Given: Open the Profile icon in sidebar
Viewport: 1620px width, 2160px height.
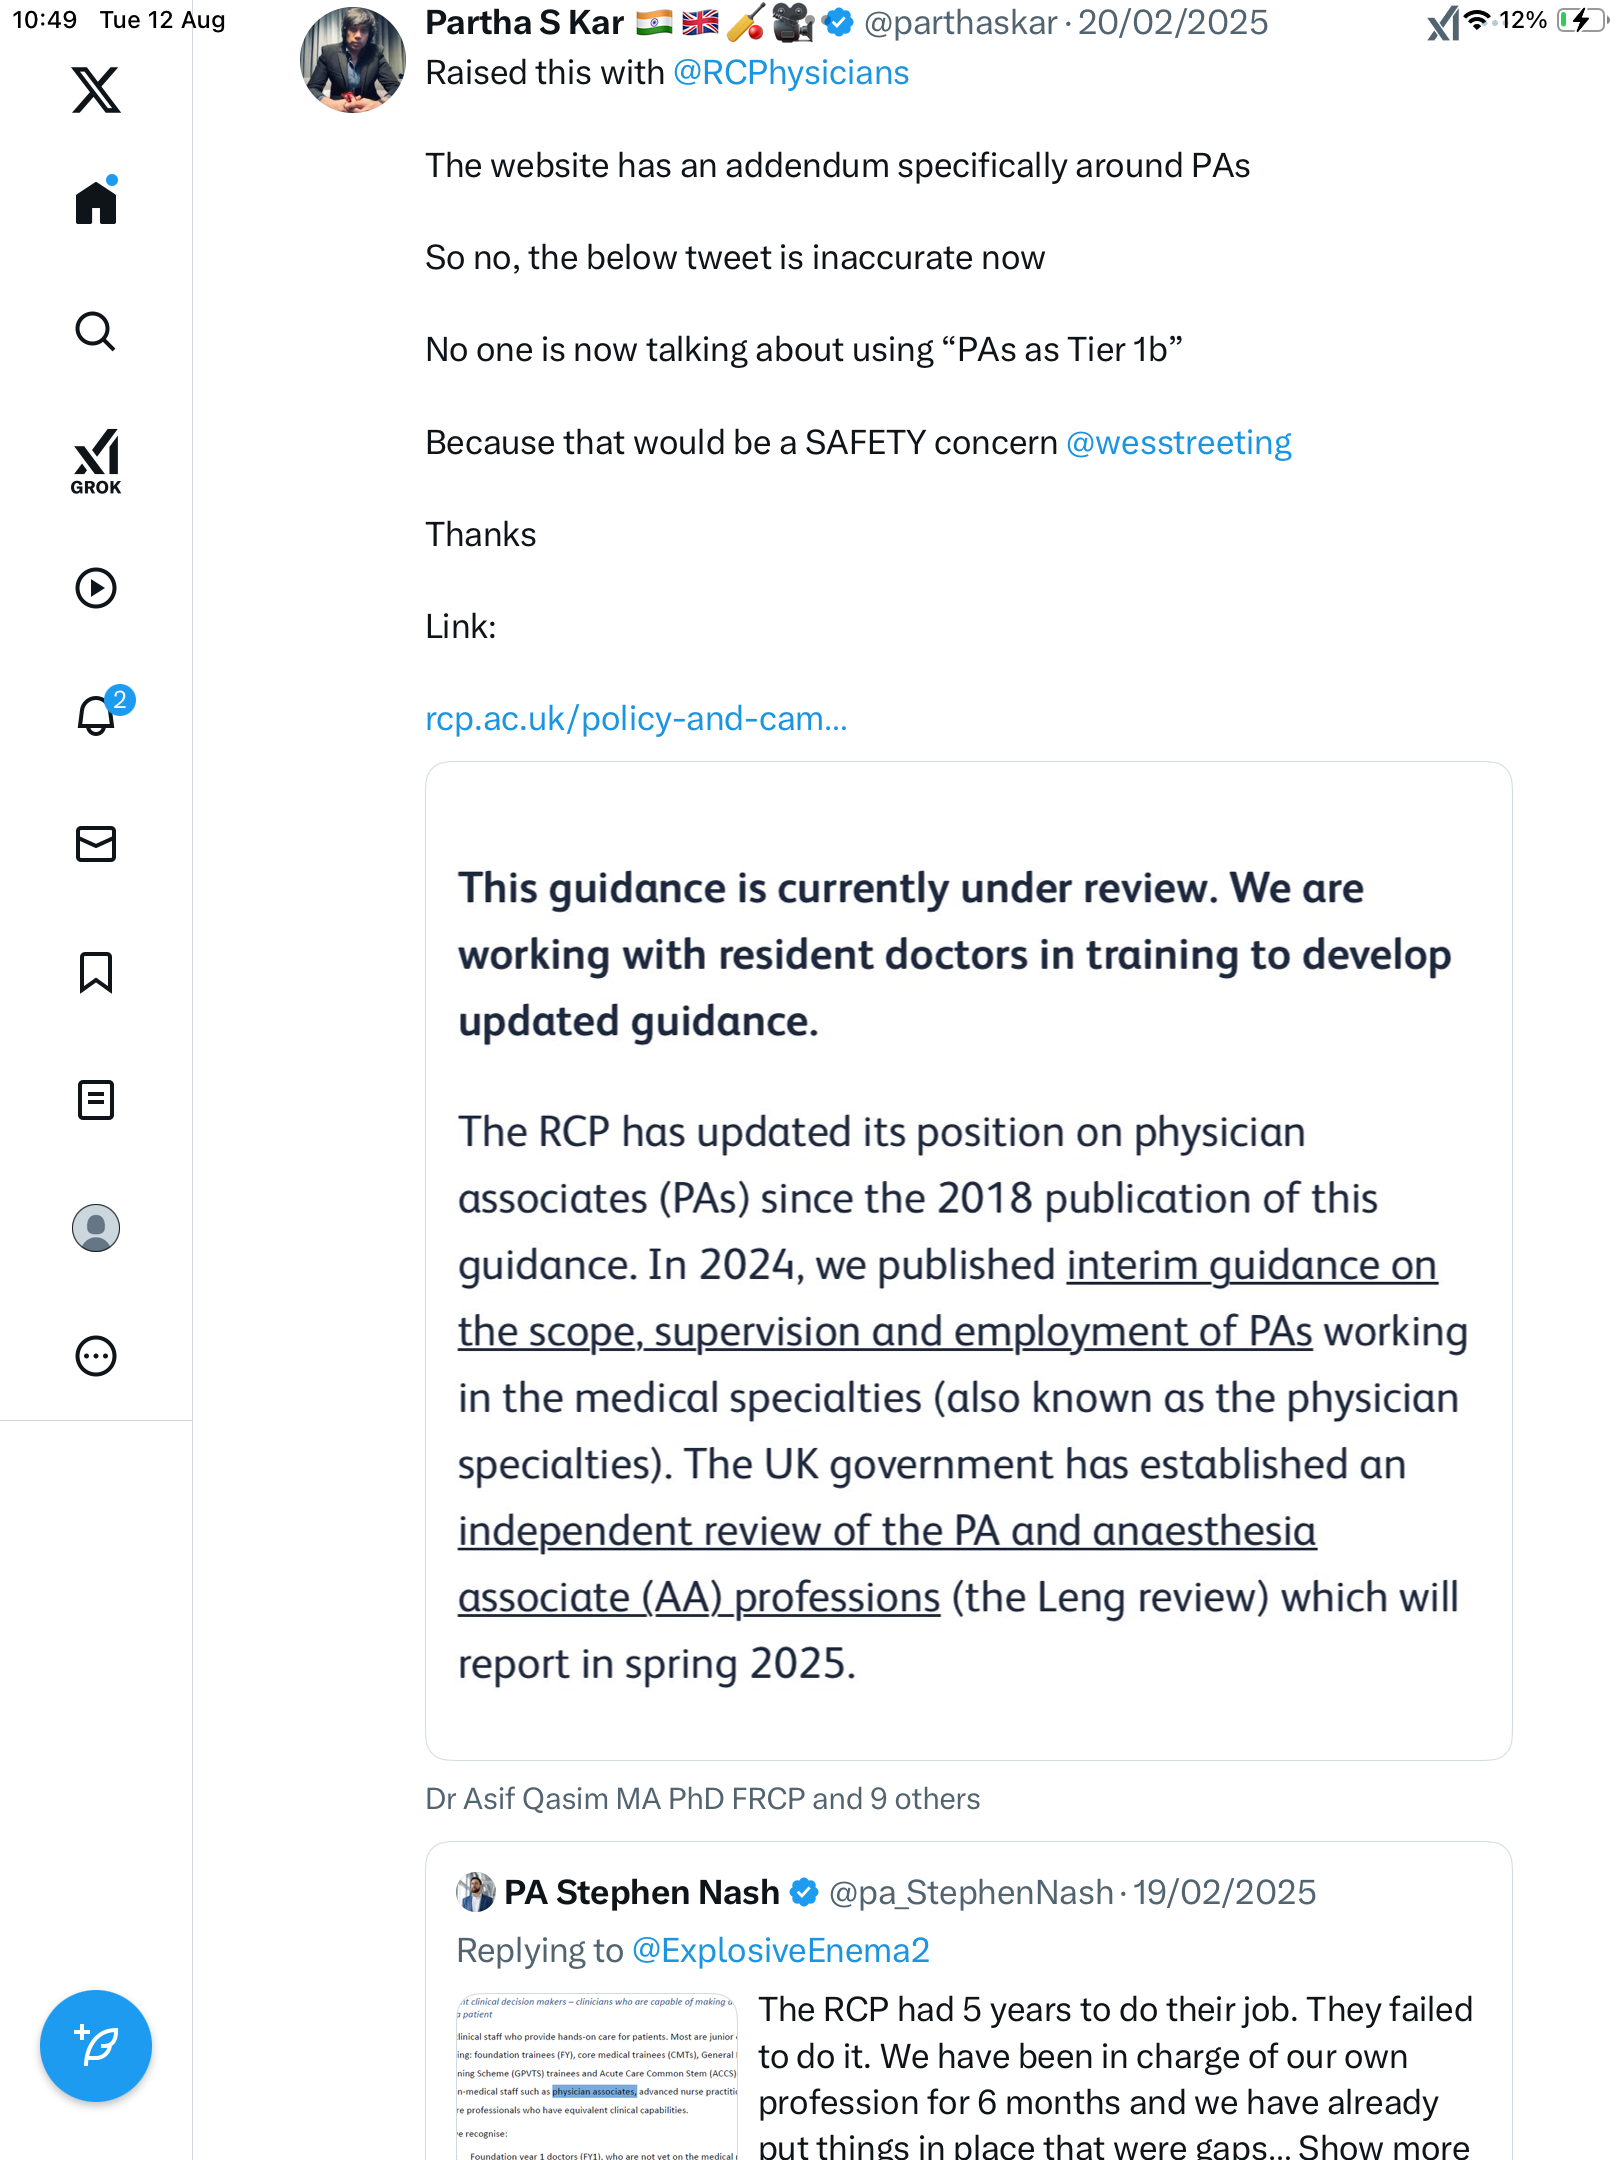Looking at the screenshot, I should (x=96, y=1228).
